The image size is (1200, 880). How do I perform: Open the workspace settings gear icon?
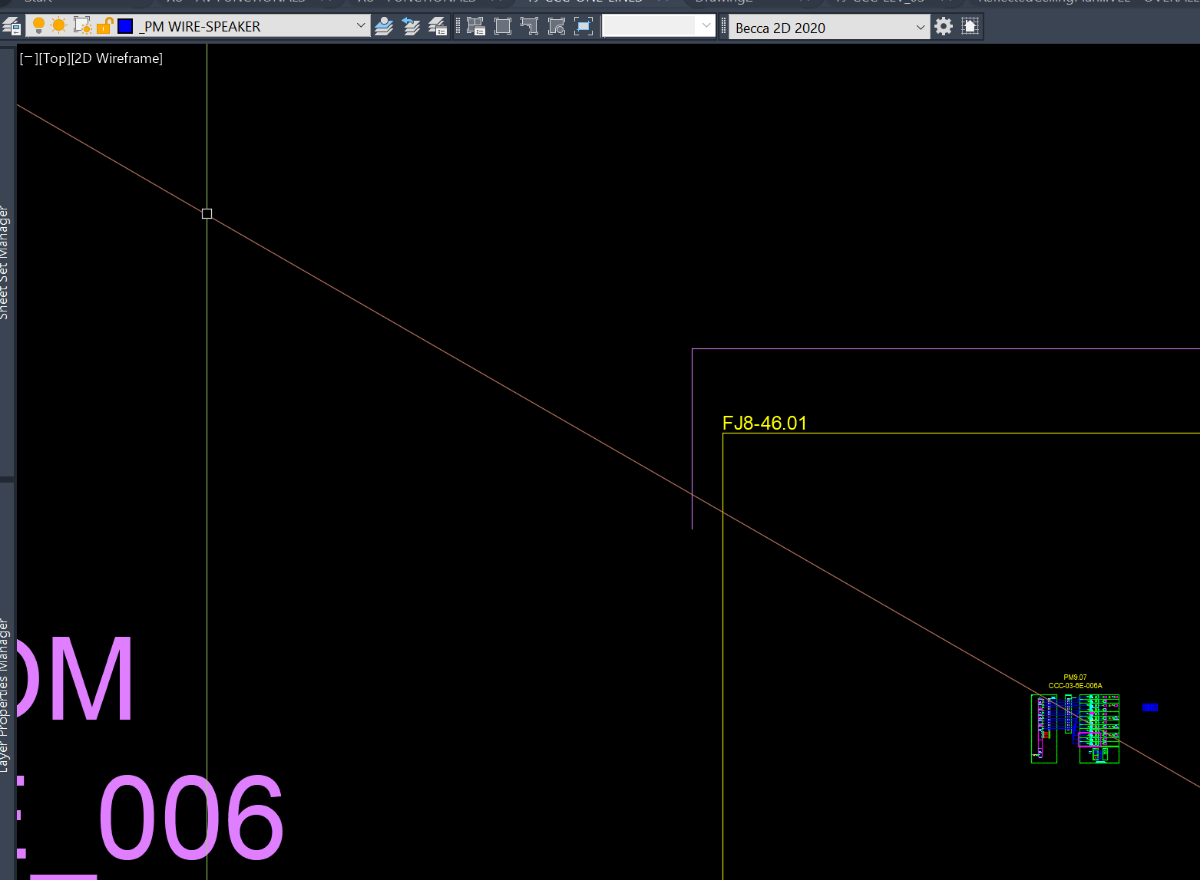click(x=944, y=27)
